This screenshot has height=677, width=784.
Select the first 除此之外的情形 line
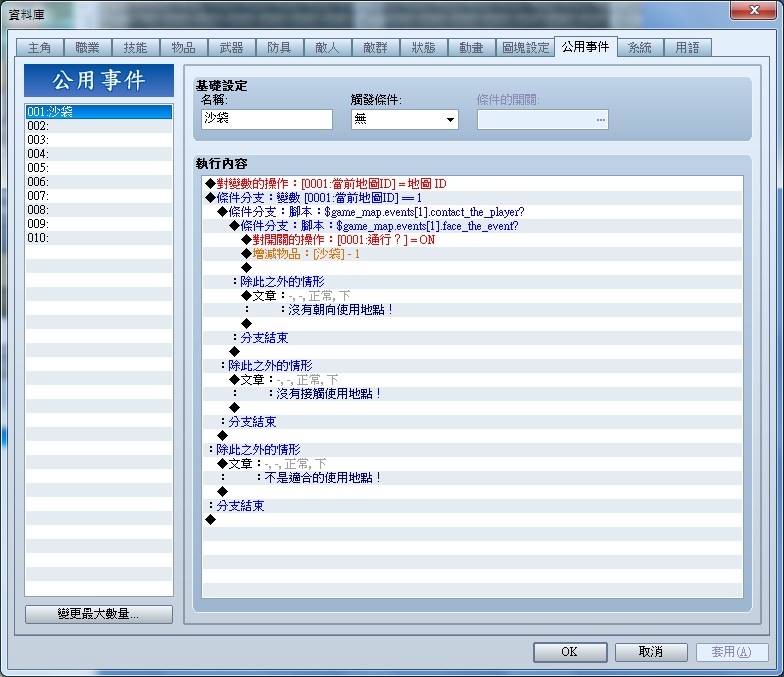(472, 282)
